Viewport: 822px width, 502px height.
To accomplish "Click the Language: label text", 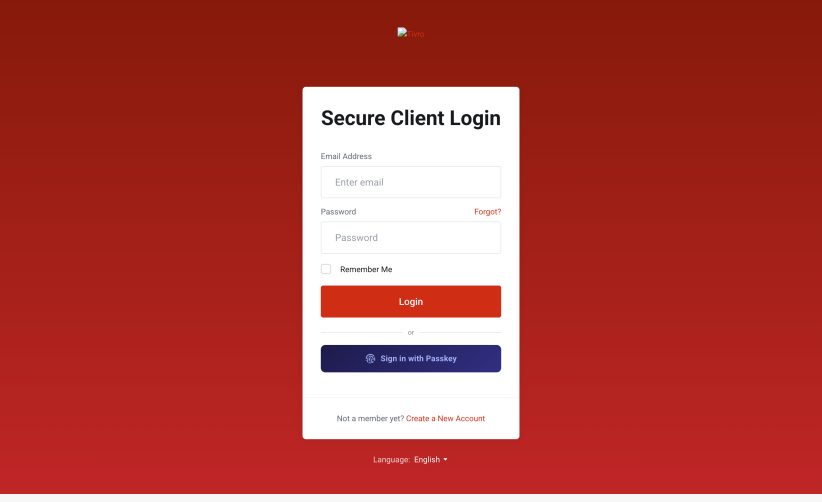I will click(x=392, y=460).
